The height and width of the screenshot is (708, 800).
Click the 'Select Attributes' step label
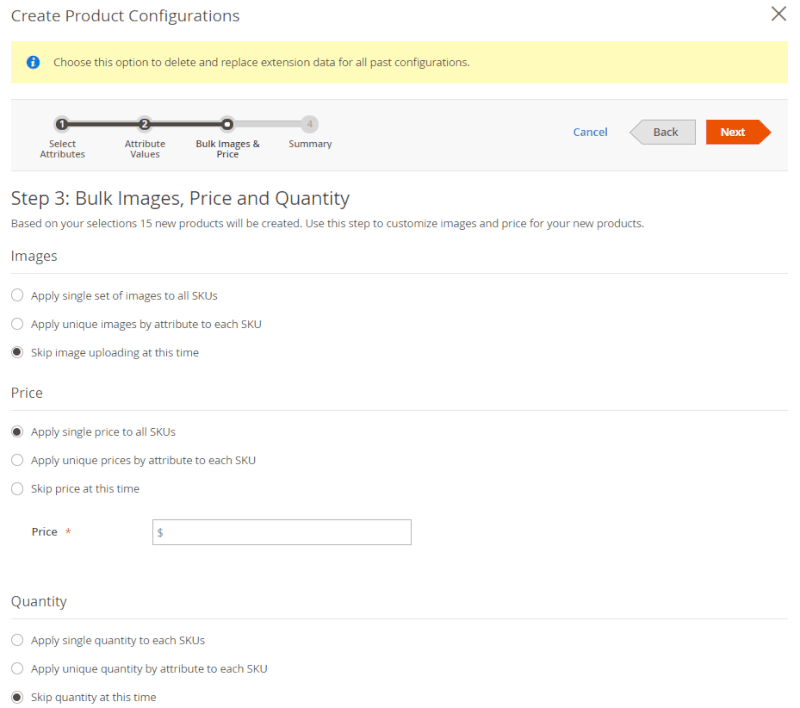coord(62,149)
